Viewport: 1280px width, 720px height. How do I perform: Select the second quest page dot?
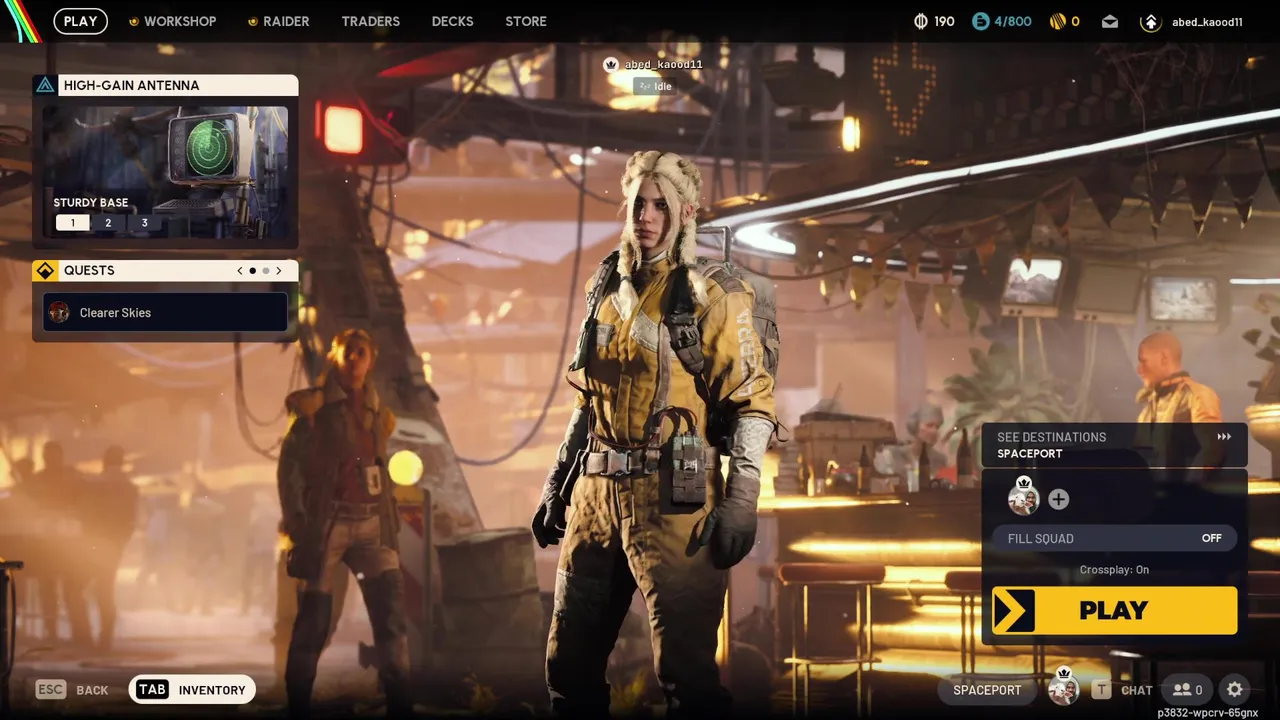click(x=266, y=271)
